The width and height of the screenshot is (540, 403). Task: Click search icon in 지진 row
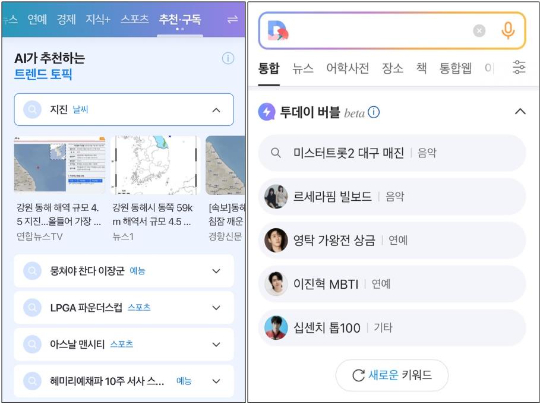pyautogui.click(x=32, y=110)
